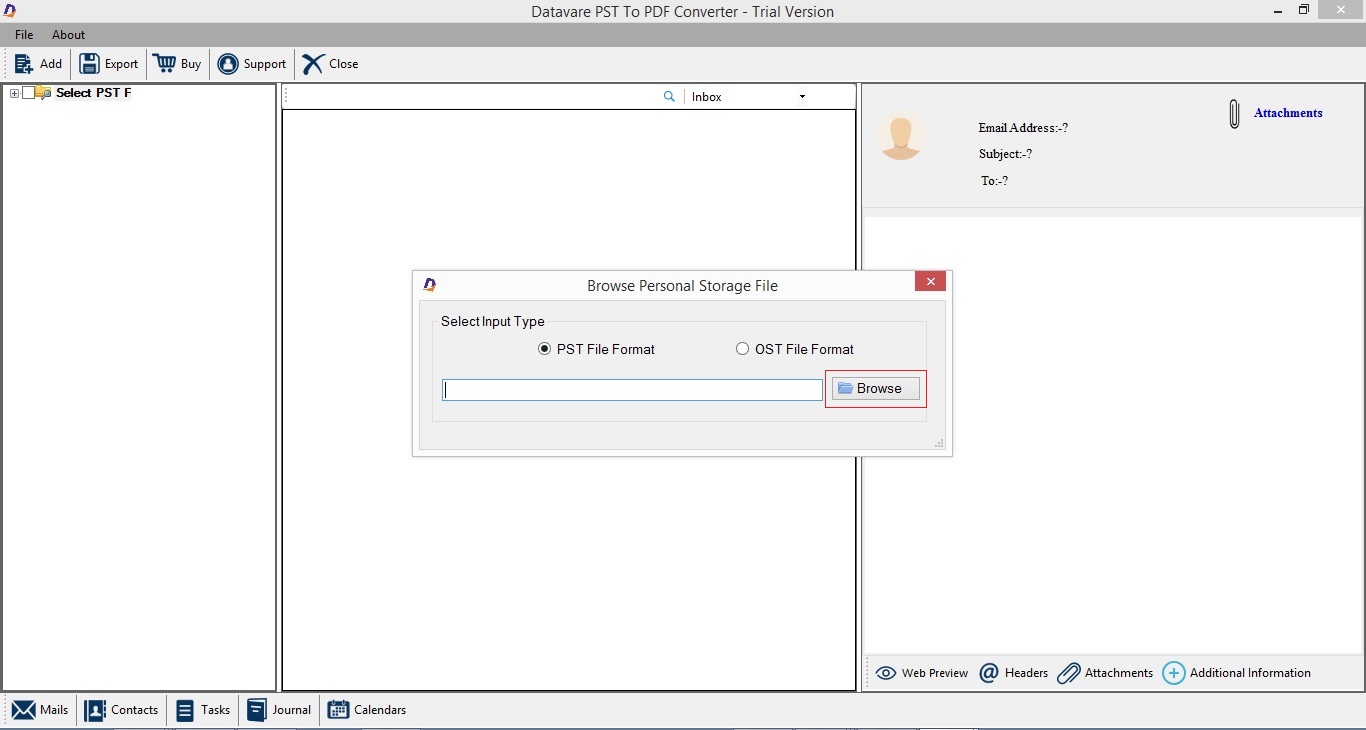Click the Browse button in dialog
Screen dimensions: 1366x730
pos(876,389)
